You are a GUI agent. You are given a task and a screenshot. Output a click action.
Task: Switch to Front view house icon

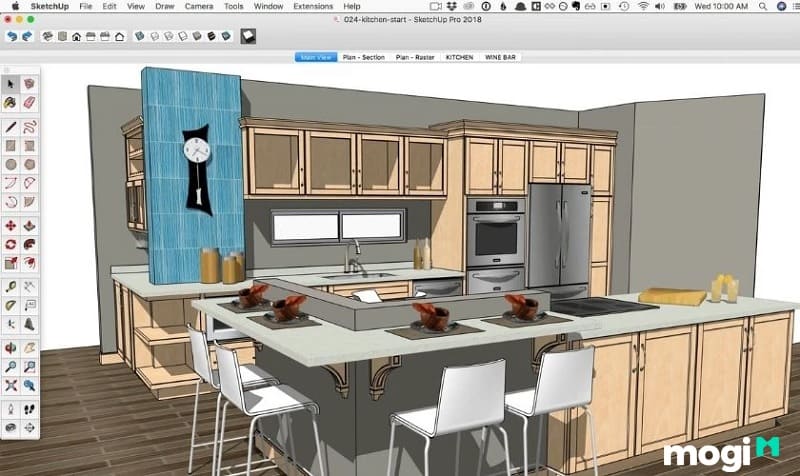point(77,36)
